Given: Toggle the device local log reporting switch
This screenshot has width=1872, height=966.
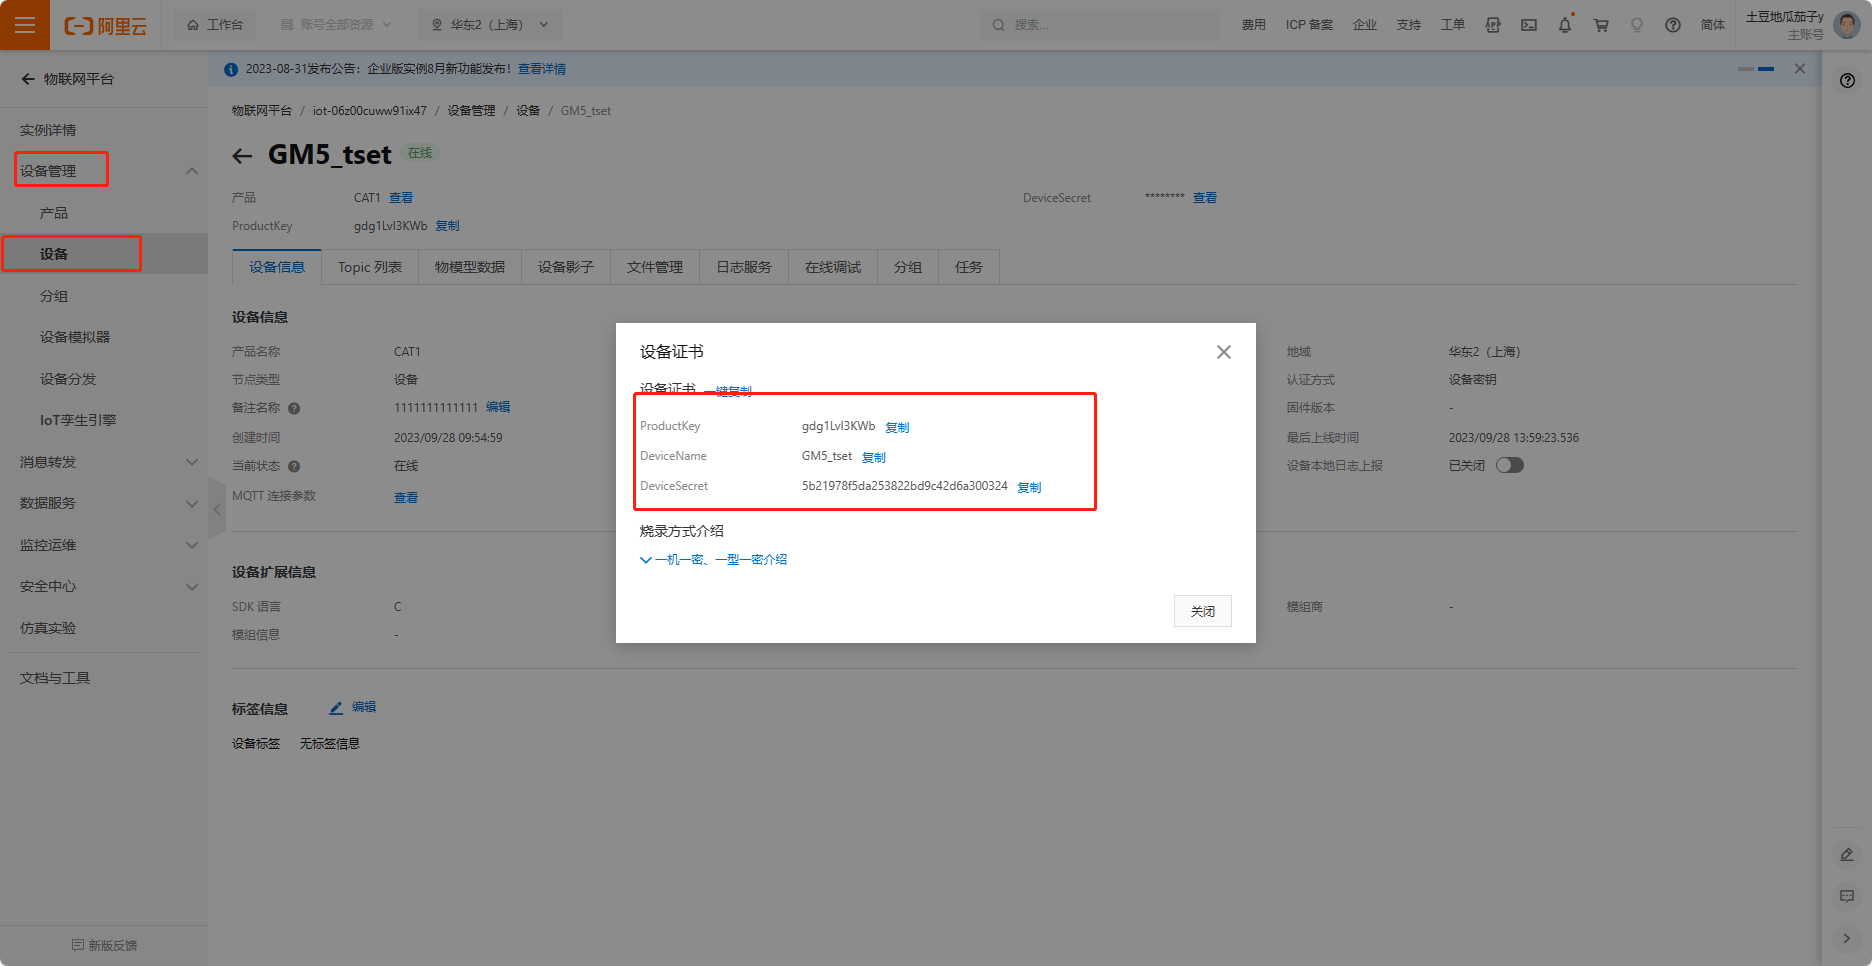Looking at the screenshot, I should coord(1509,465).
